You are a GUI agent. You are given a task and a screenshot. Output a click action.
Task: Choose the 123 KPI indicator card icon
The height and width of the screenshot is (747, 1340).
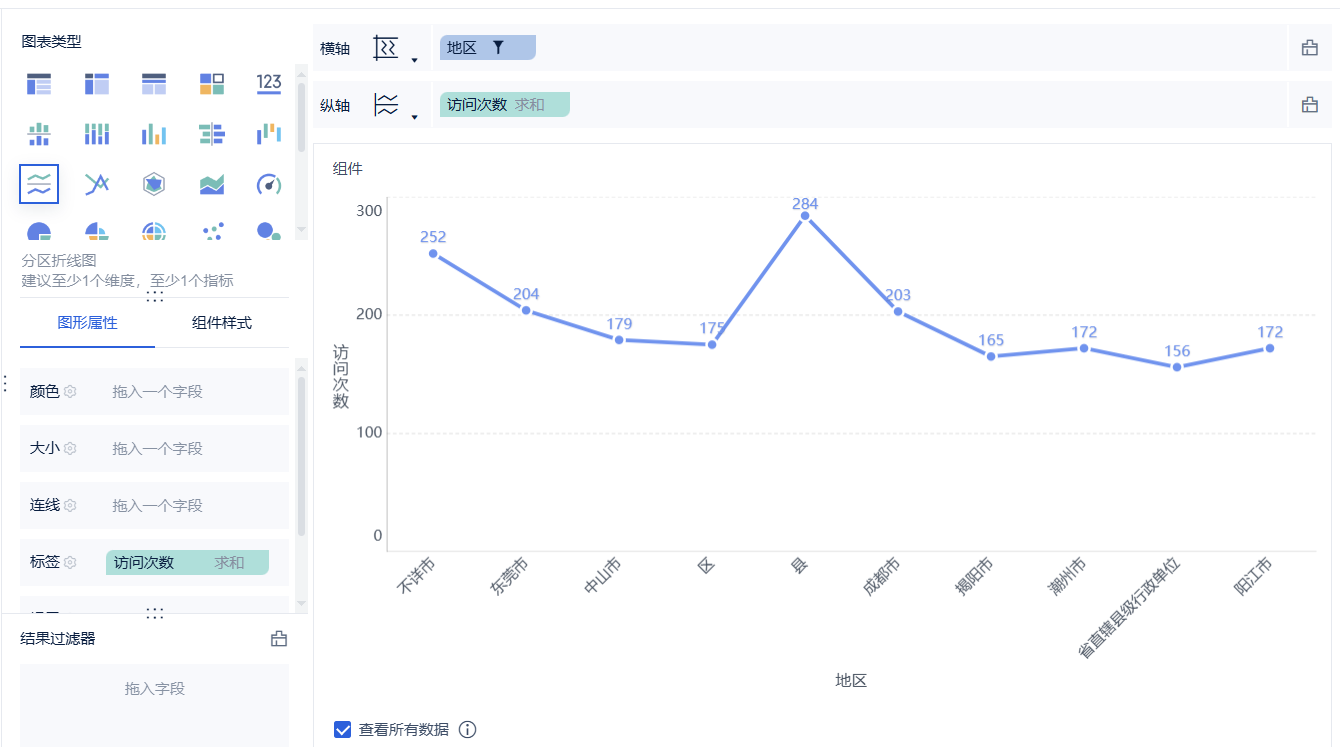pos(269,83)
